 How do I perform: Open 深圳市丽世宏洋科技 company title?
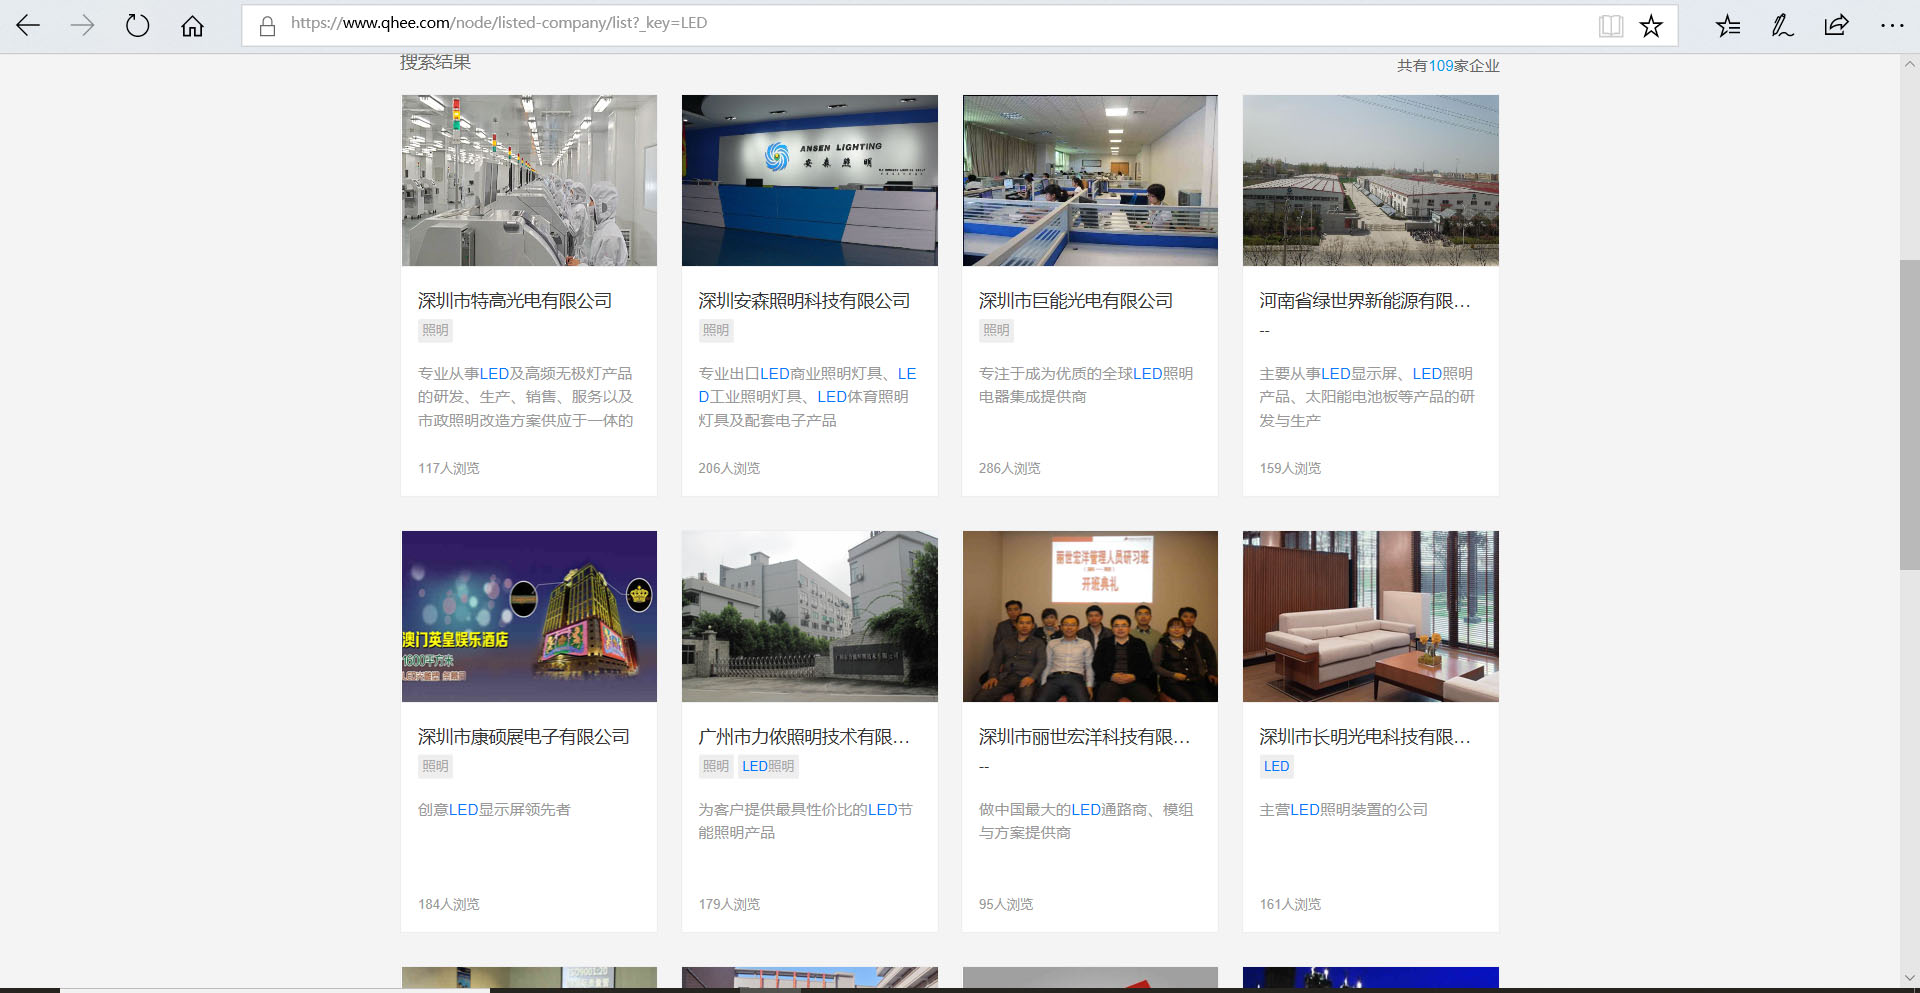click(1084, 737)
